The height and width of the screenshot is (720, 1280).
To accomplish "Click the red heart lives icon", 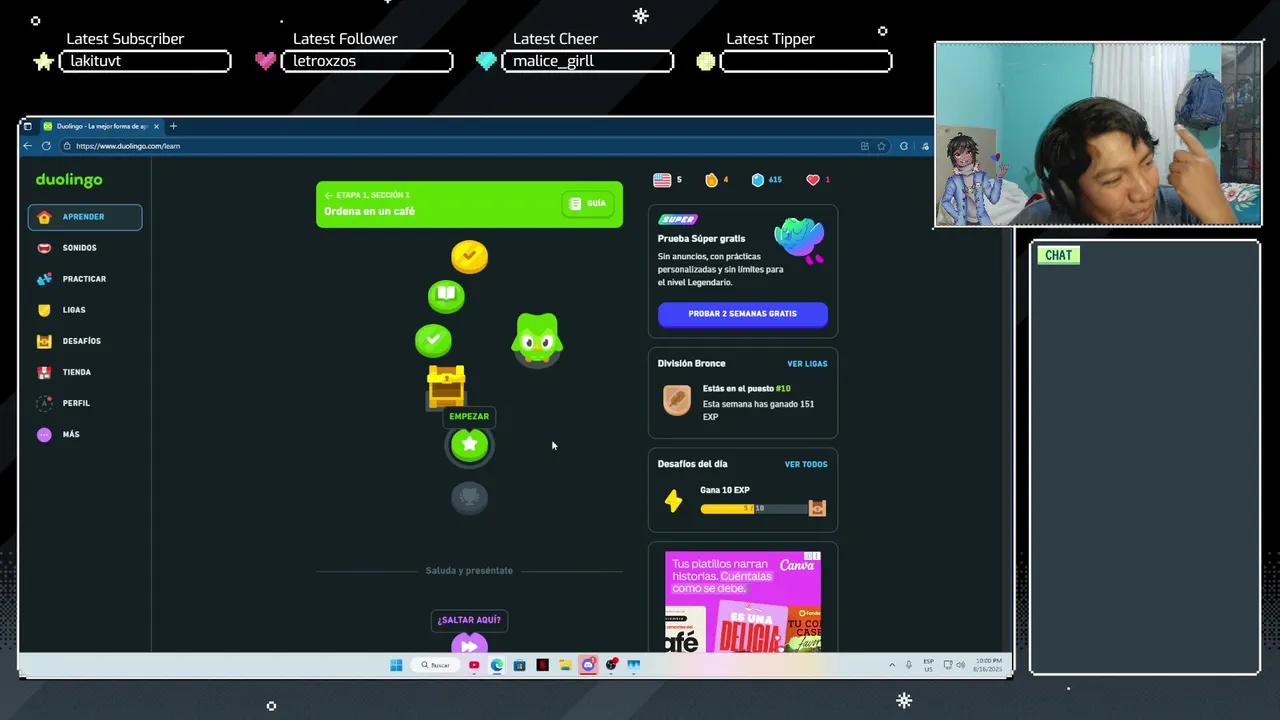I will point(813,180).
